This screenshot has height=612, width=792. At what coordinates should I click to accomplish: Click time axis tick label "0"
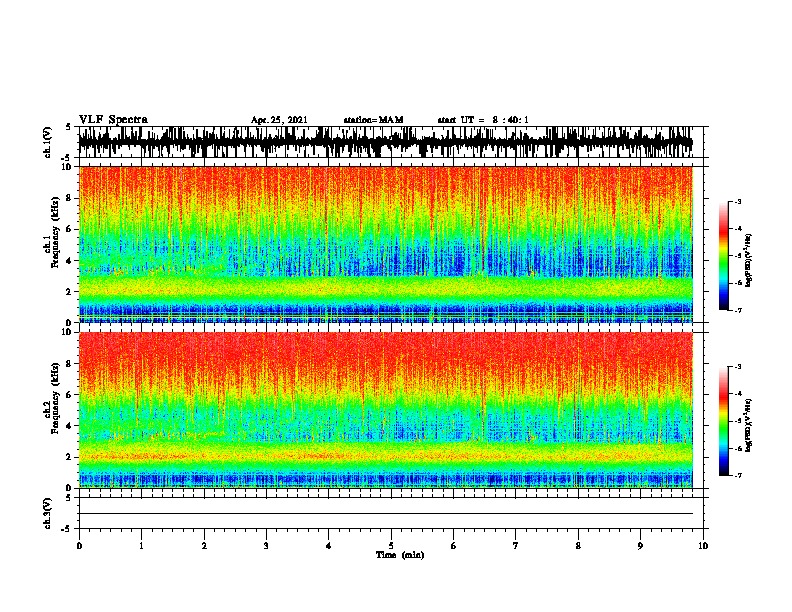pyautogui.click(x=79, y=545)
